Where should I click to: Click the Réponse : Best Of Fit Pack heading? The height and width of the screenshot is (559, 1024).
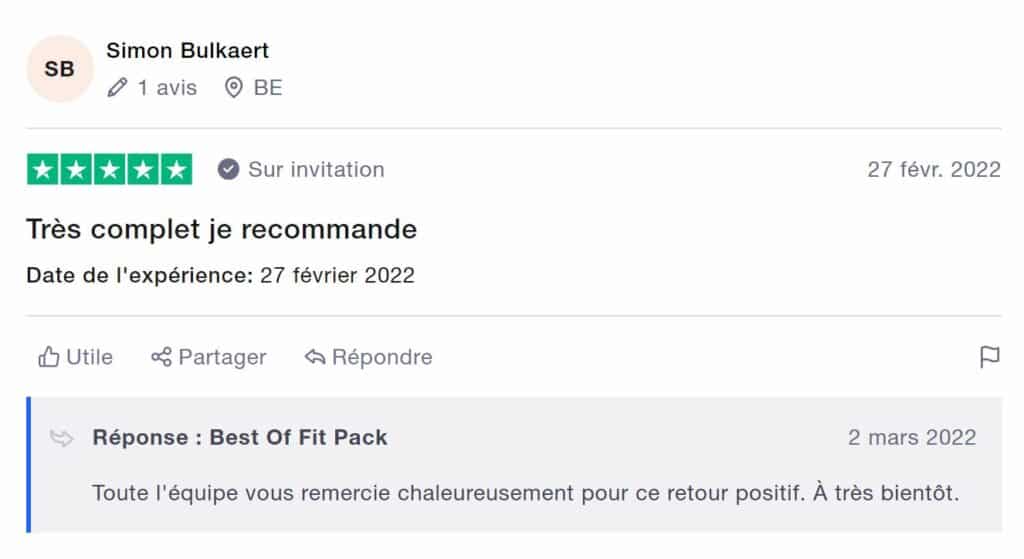240,437
